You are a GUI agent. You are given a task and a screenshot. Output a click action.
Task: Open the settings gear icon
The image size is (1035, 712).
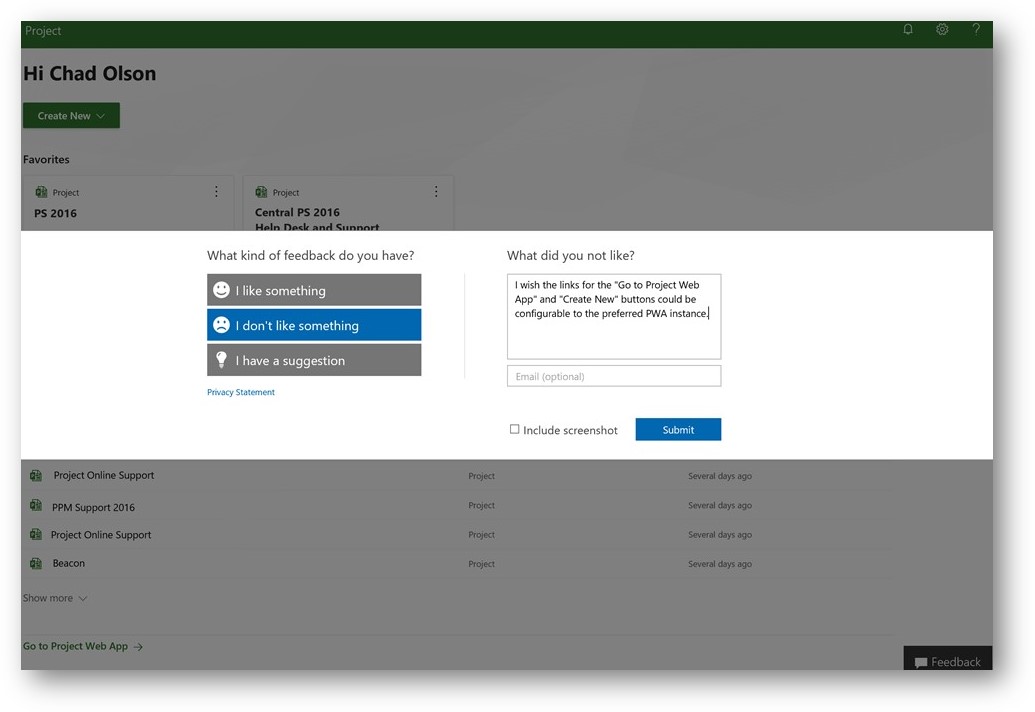(942, 30)
